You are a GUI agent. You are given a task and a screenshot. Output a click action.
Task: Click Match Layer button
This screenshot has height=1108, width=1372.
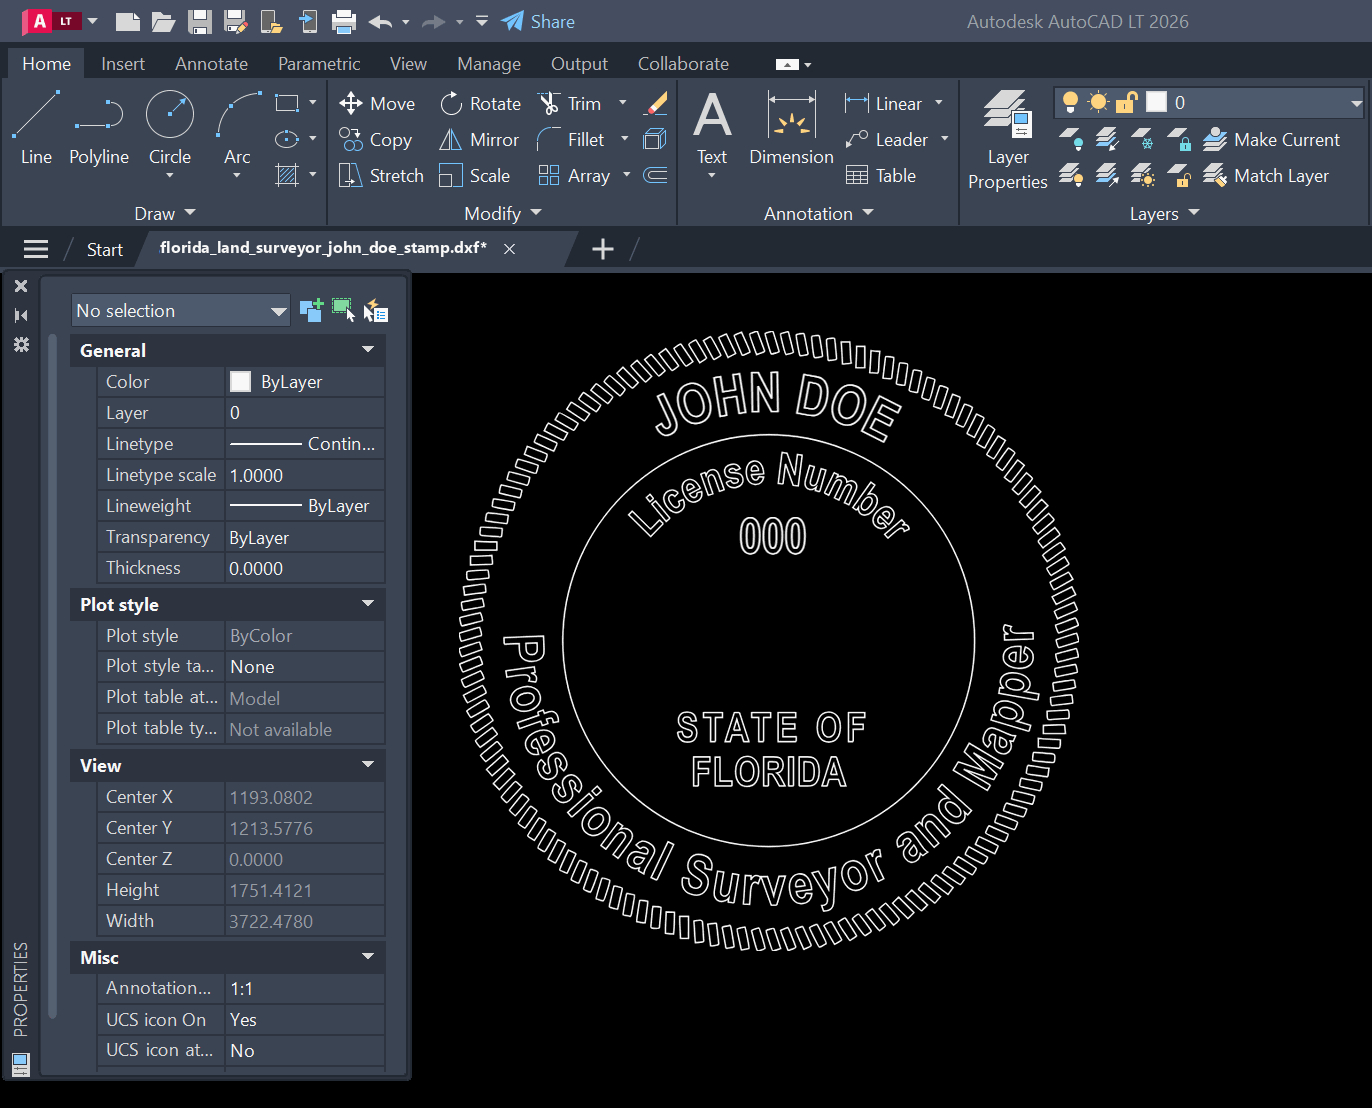pyautogui.click(x=1266, y=175)
